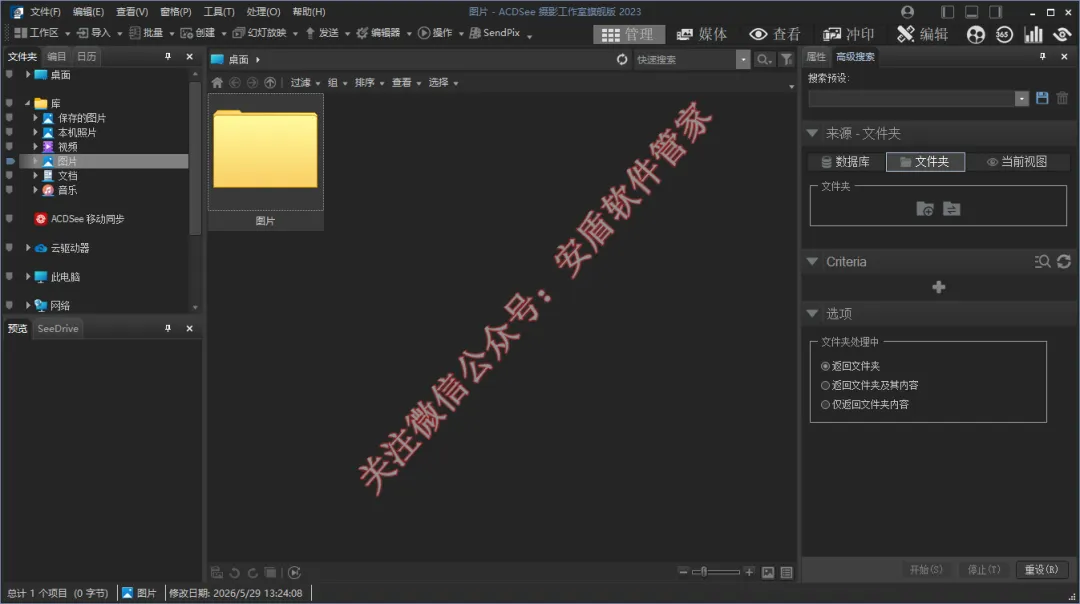Open the 365 mode icon
Screen dimensions: 1080x604
pos(1004,34)
